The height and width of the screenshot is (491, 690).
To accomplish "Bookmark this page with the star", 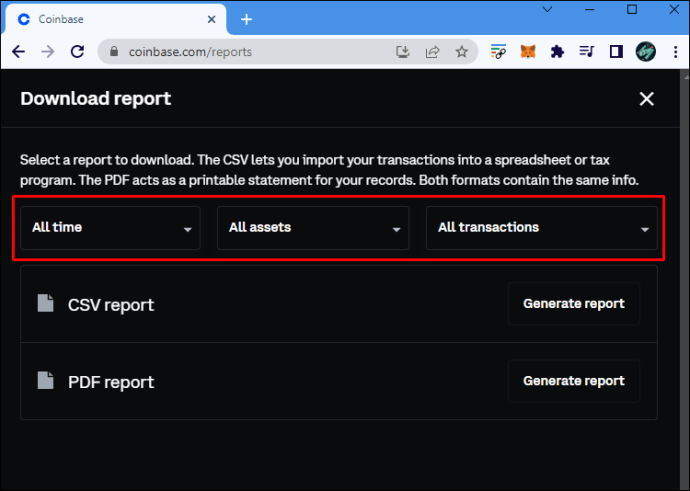I will point(461,52).
